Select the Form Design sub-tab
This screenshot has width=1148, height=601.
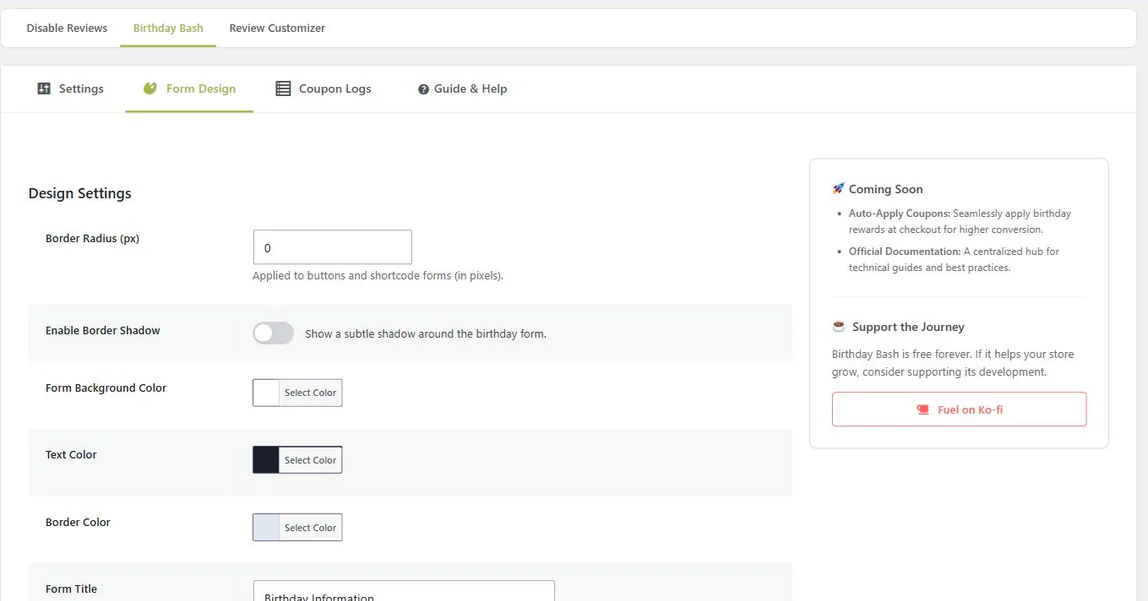point(189,89)
